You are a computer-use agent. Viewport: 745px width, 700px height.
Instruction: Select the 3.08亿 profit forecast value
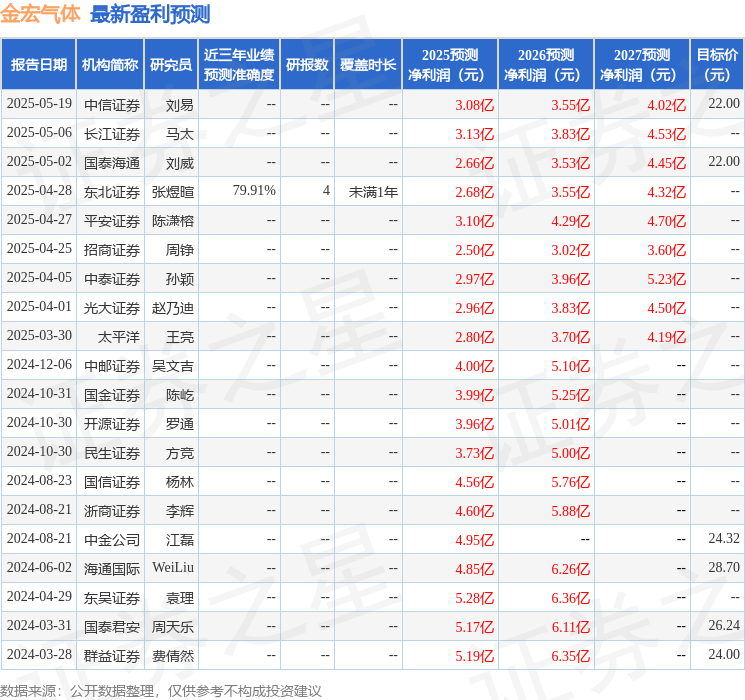pos(475,105)
